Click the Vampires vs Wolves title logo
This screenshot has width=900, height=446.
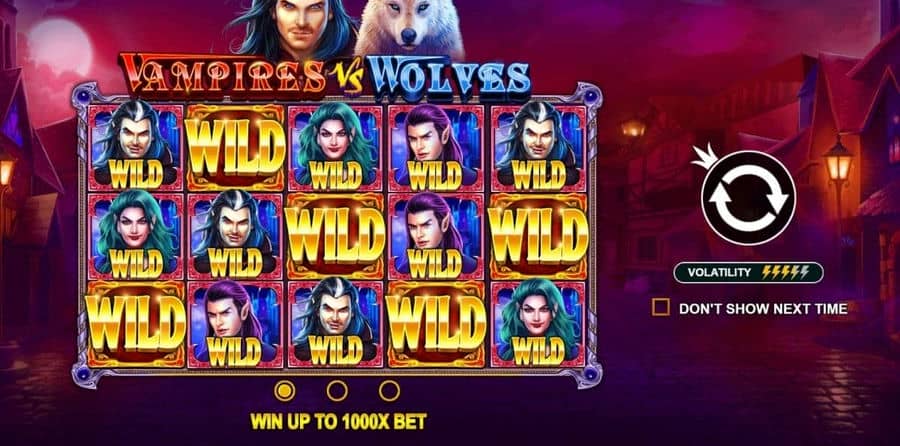pyautogui.click(x=324, y=76)
